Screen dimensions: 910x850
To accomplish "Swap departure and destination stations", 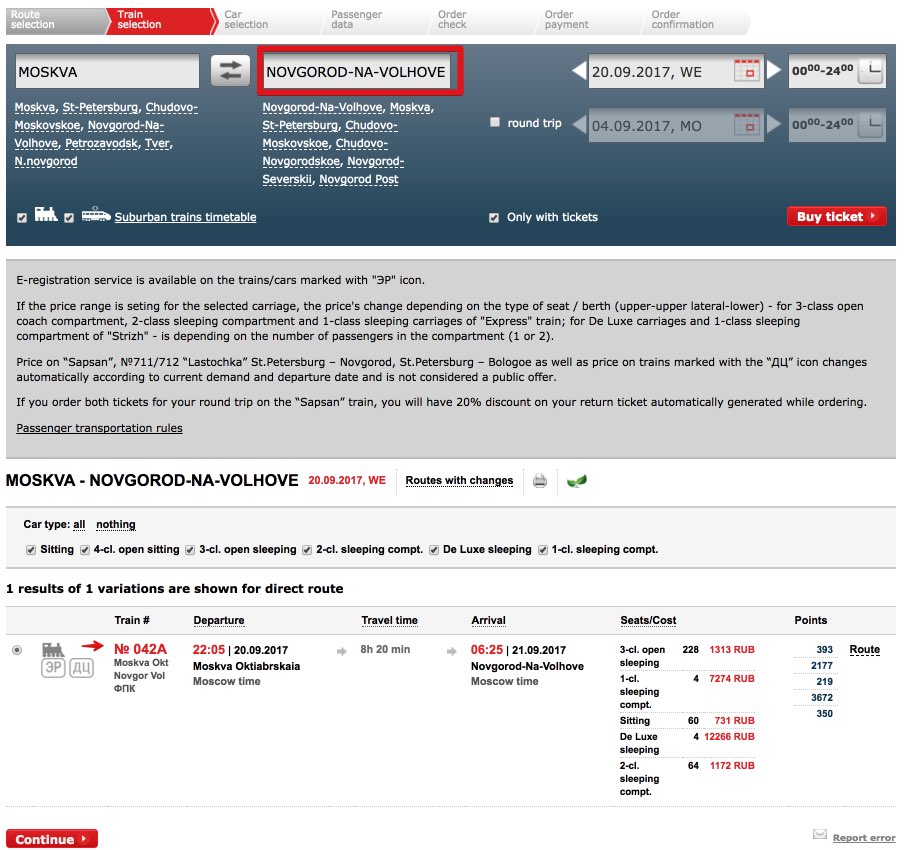I will click(x=230, y=71).
